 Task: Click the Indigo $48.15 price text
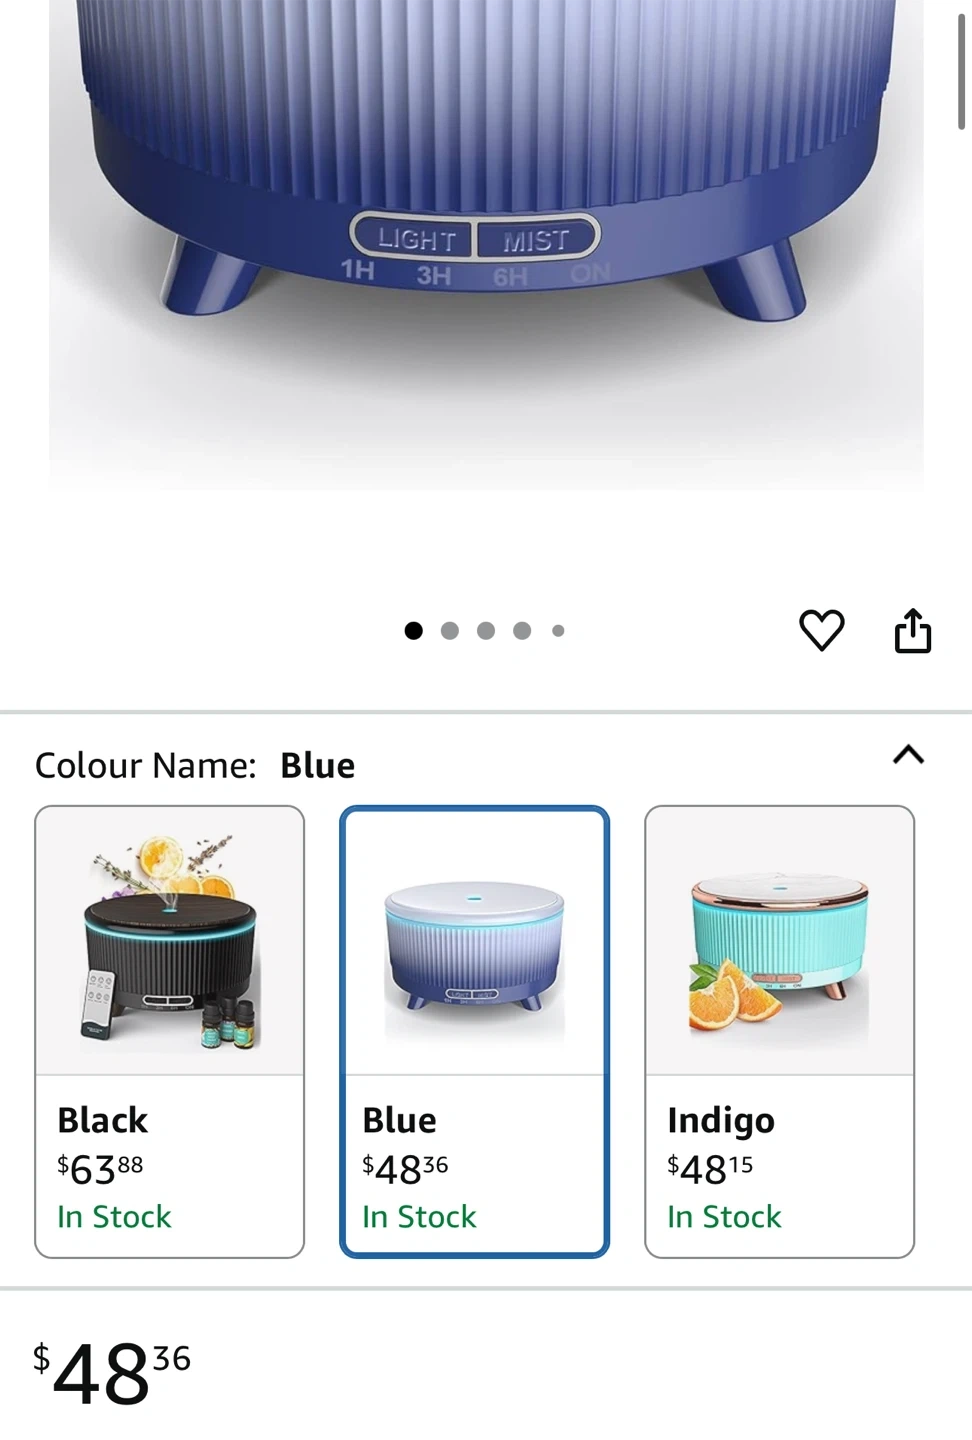710,1167
